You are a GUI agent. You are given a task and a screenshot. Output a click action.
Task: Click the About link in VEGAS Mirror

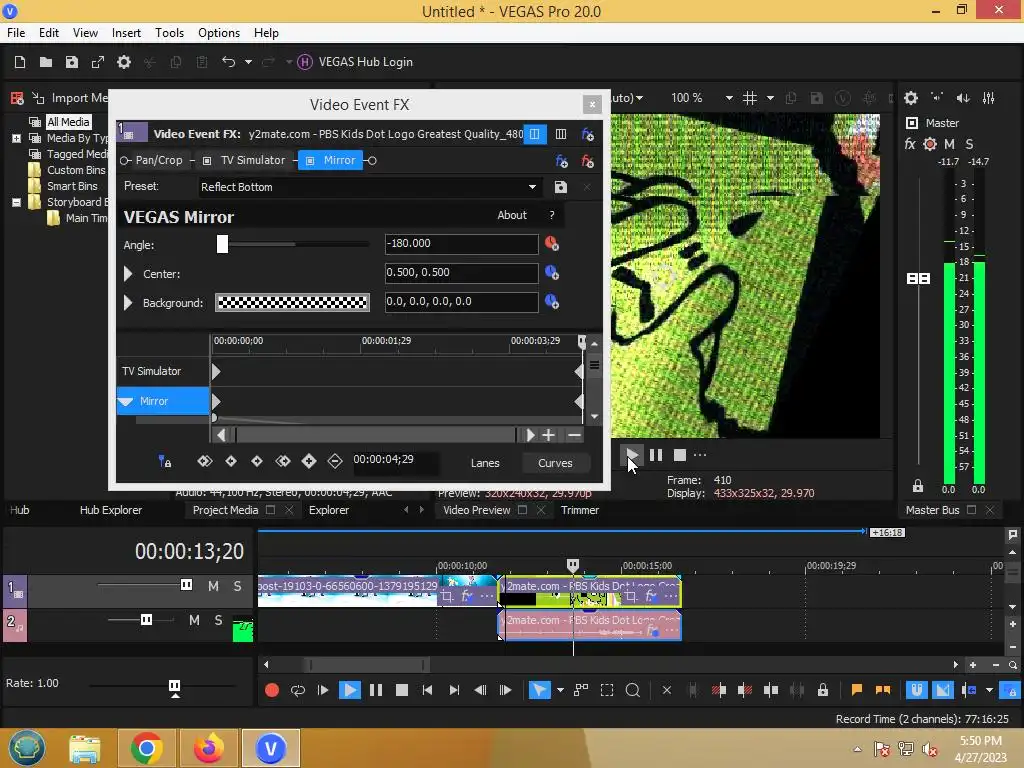pyautogui.click(x=512, y=215)
